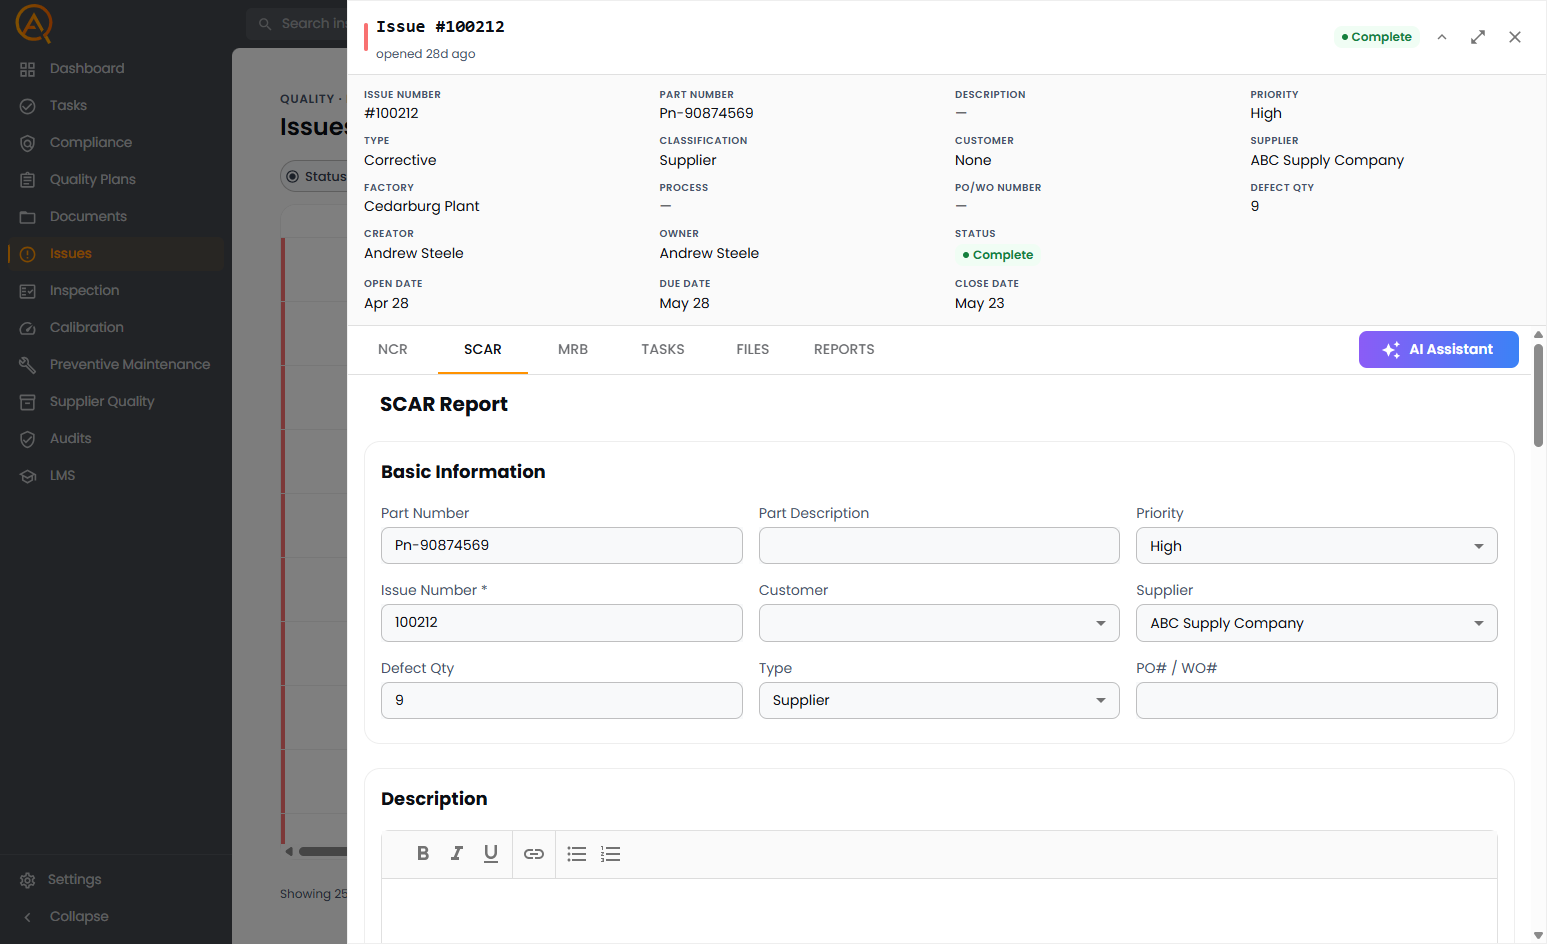Toggle italic in Description editor
Screen dimensions: 1547x944
(457, 853)
